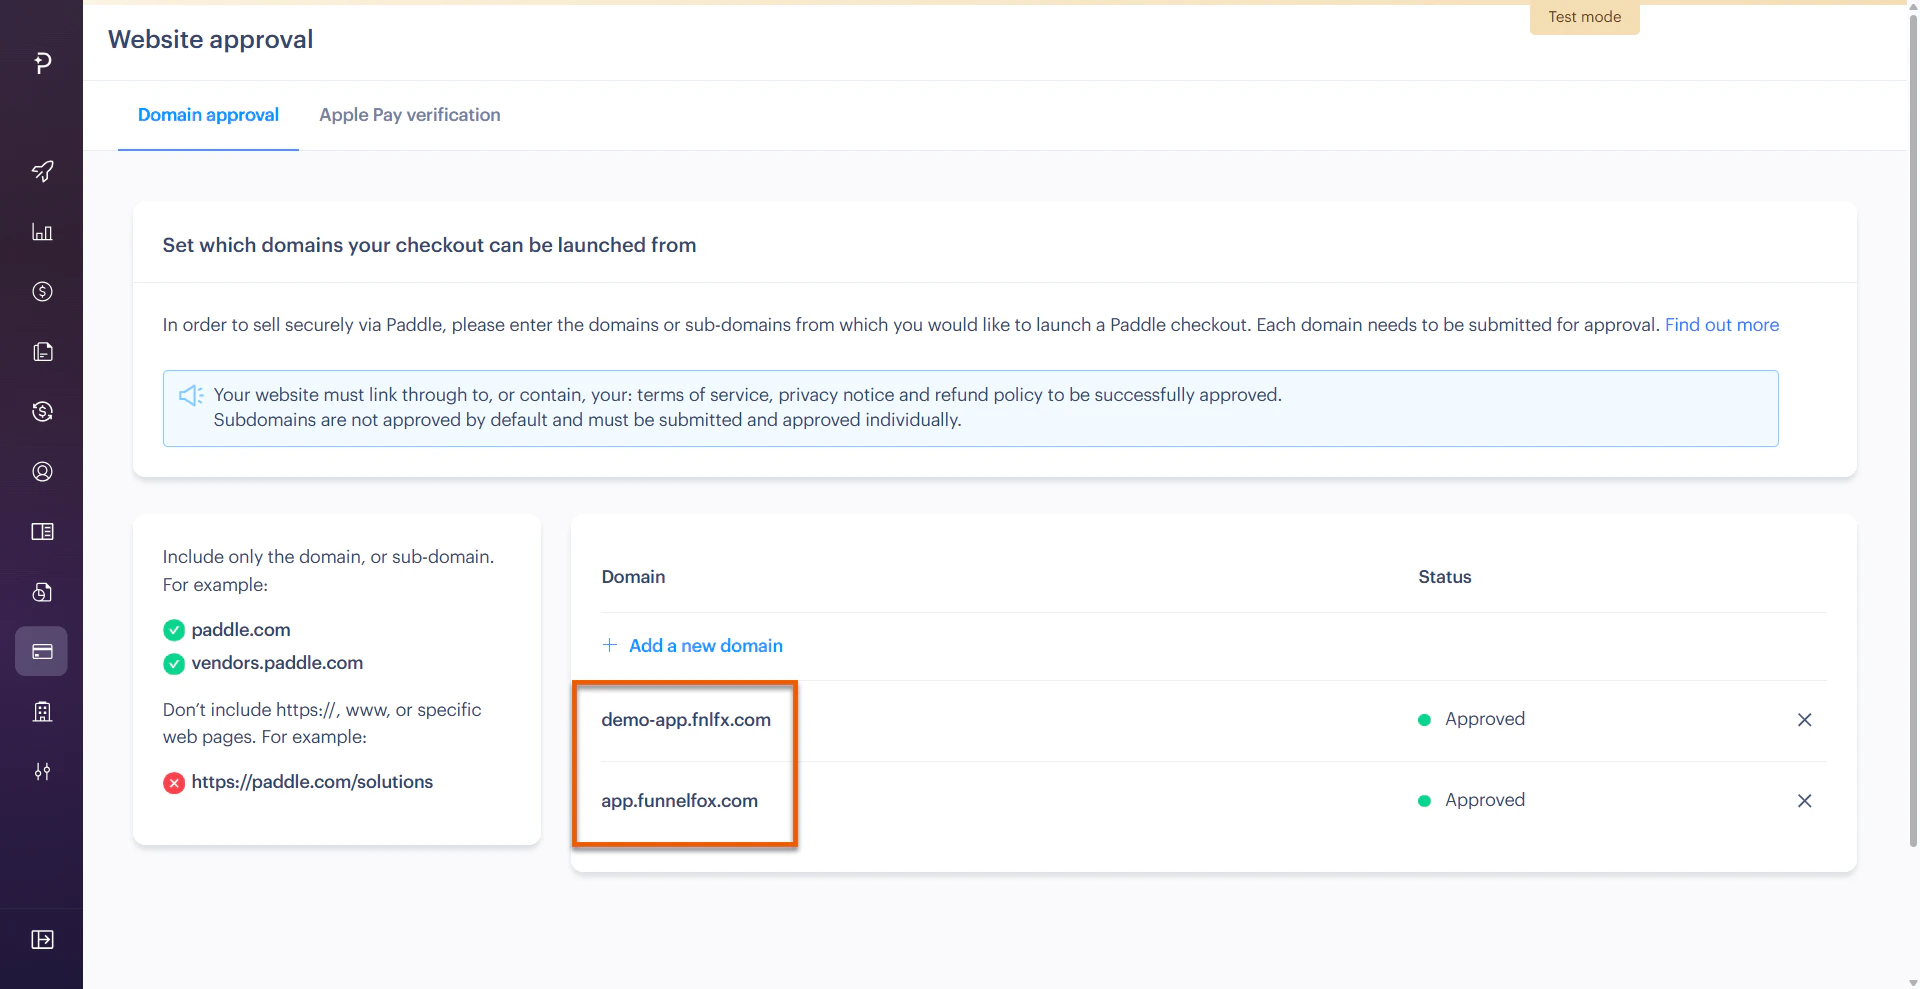Click Add a new domain

(x=705, y=645)
